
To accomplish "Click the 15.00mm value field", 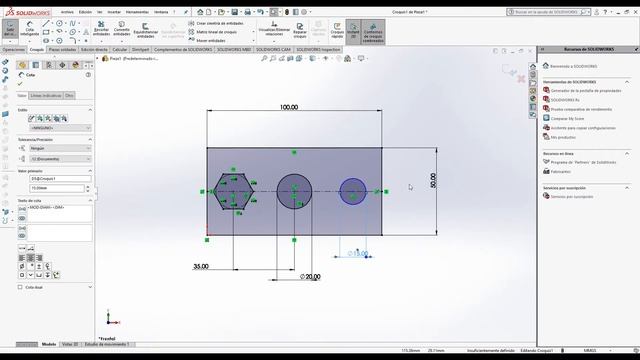I will [x=57, y=188].
